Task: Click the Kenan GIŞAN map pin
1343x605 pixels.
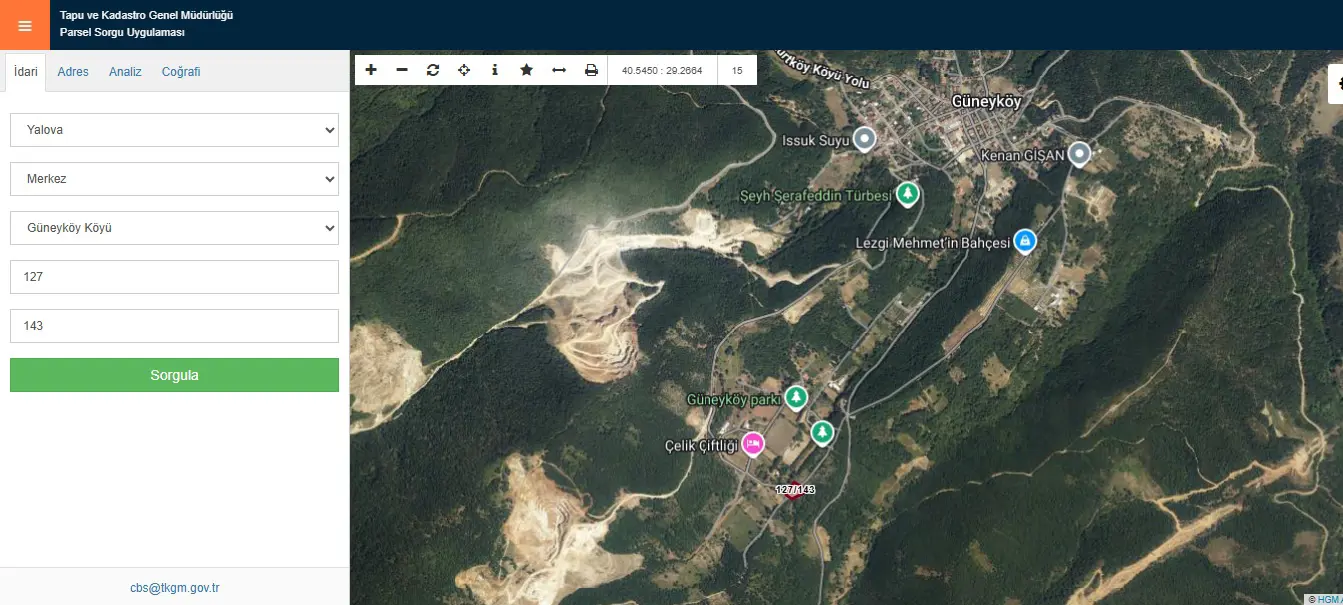Action: click(1079, 154)
